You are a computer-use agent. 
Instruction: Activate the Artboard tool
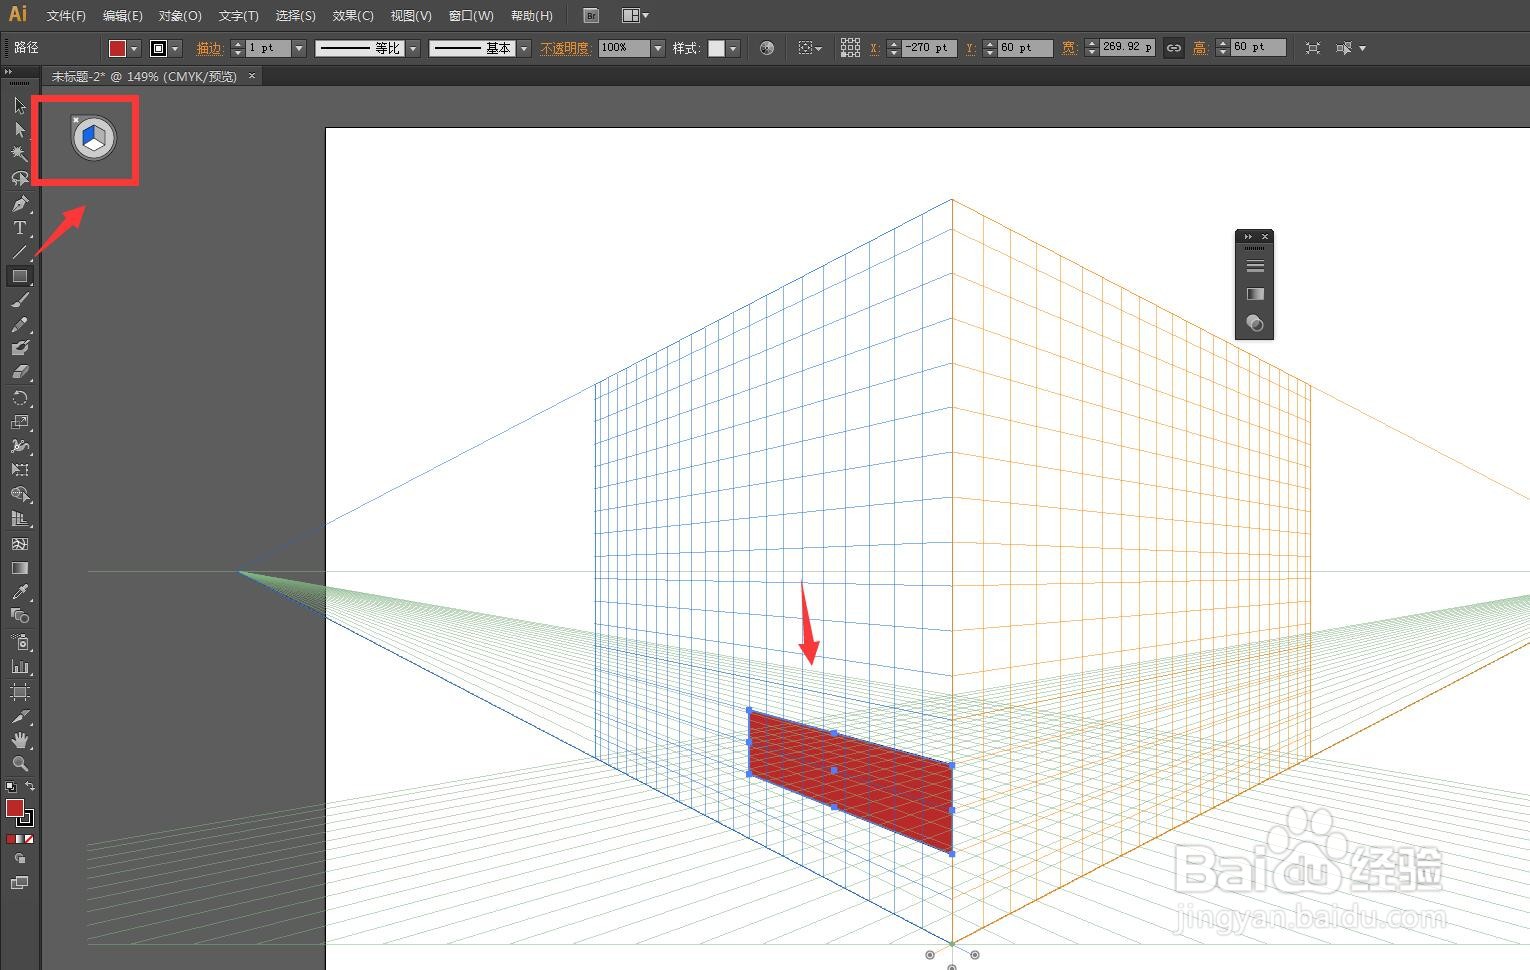(19, 692)
